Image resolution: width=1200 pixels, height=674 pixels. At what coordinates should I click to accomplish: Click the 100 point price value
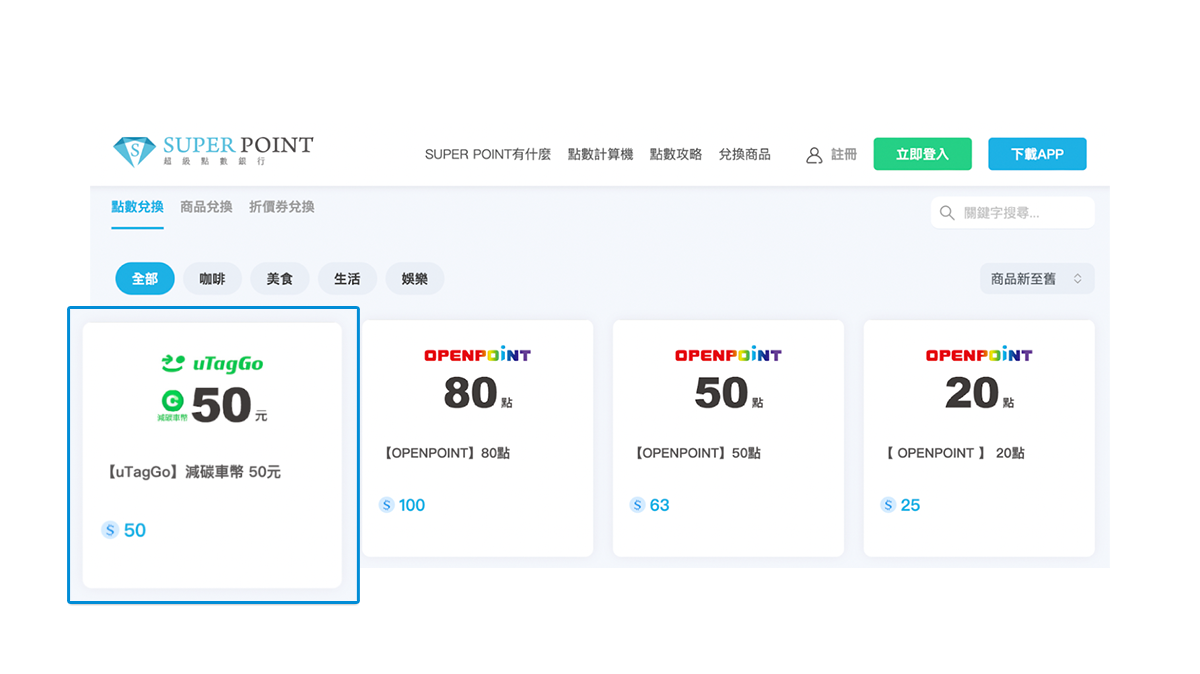click(412, 505)
